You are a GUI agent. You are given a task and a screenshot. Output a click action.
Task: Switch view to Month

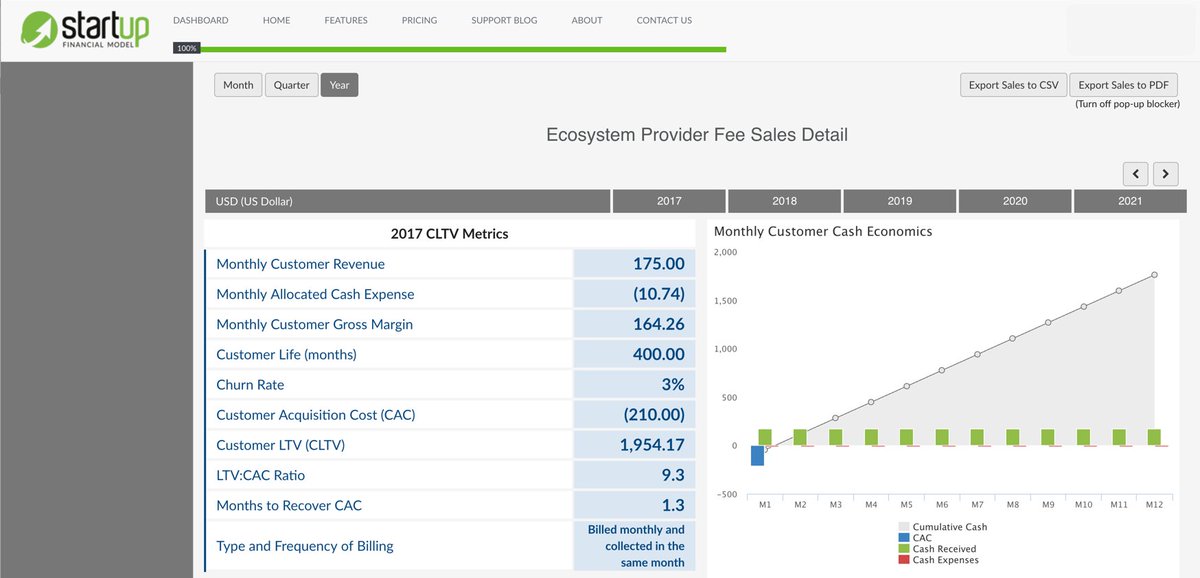[238, 85]
